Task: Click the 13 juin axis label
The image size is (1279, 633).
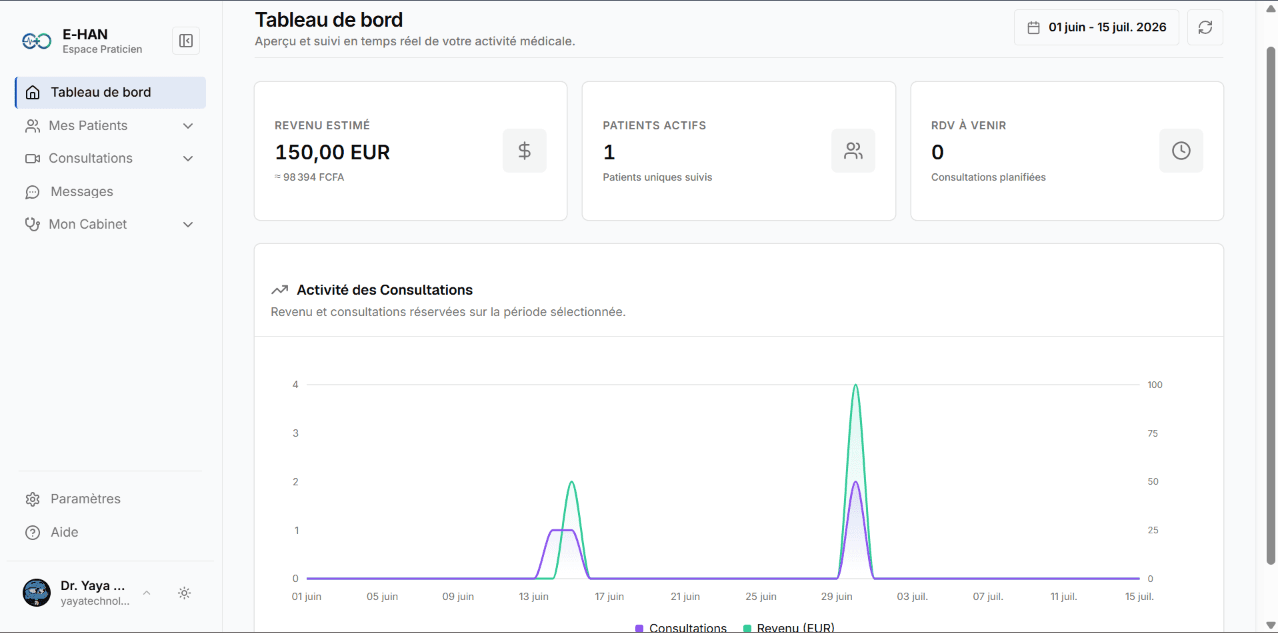Action: [533, 597]
